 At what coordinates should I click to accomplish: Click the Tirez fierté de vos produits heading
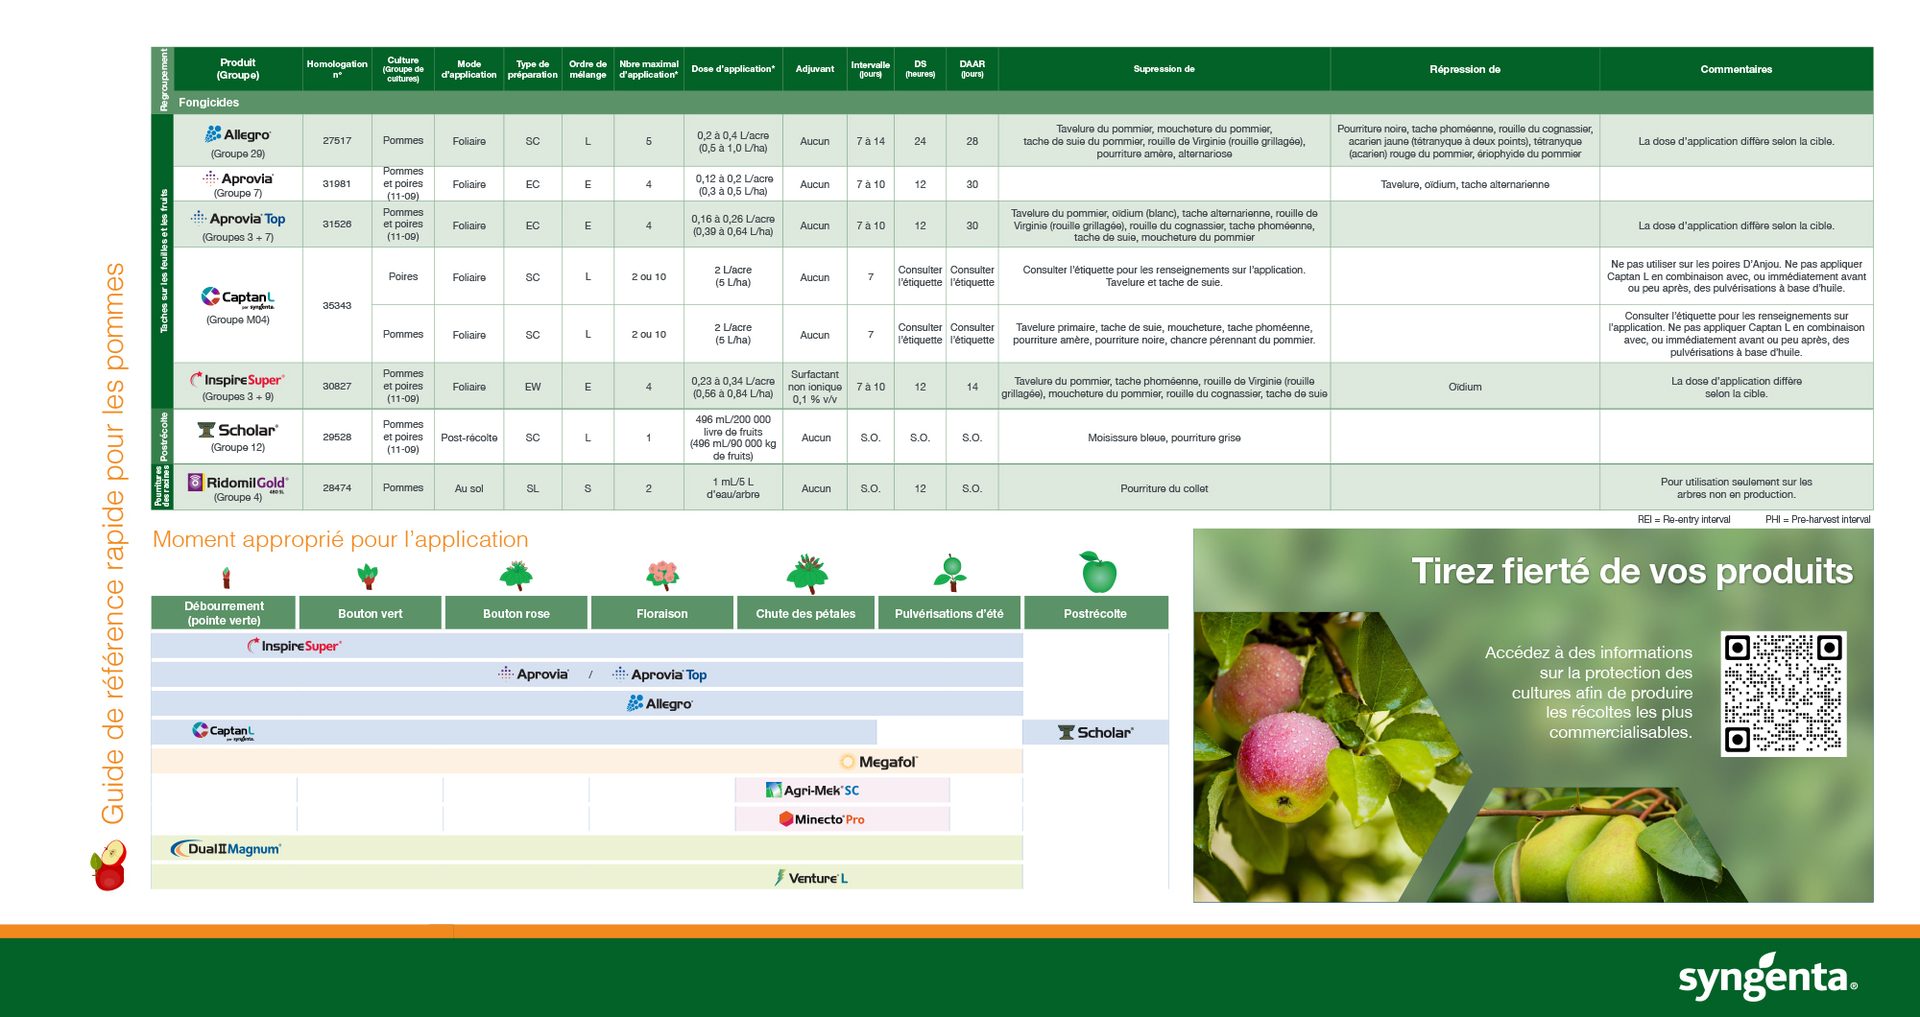(1634, 572)
